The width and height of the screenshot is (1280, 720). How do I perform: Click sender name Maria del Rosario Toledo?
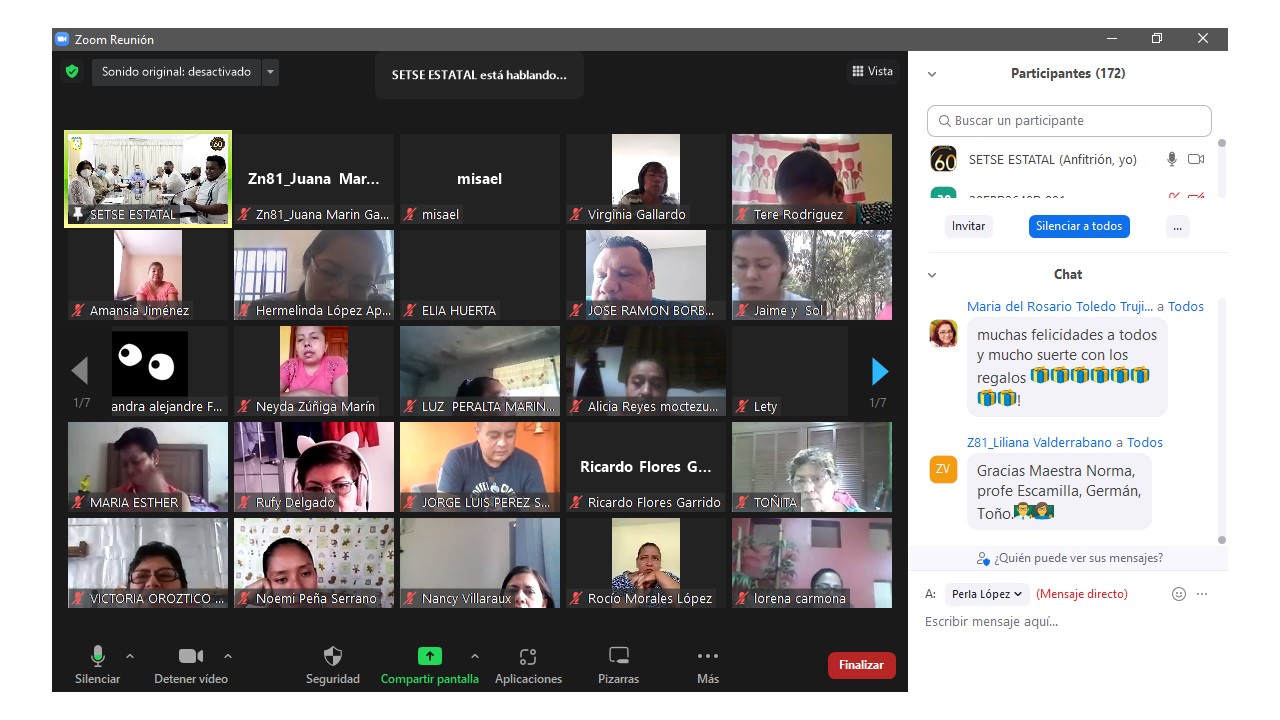coord(1060,307)
